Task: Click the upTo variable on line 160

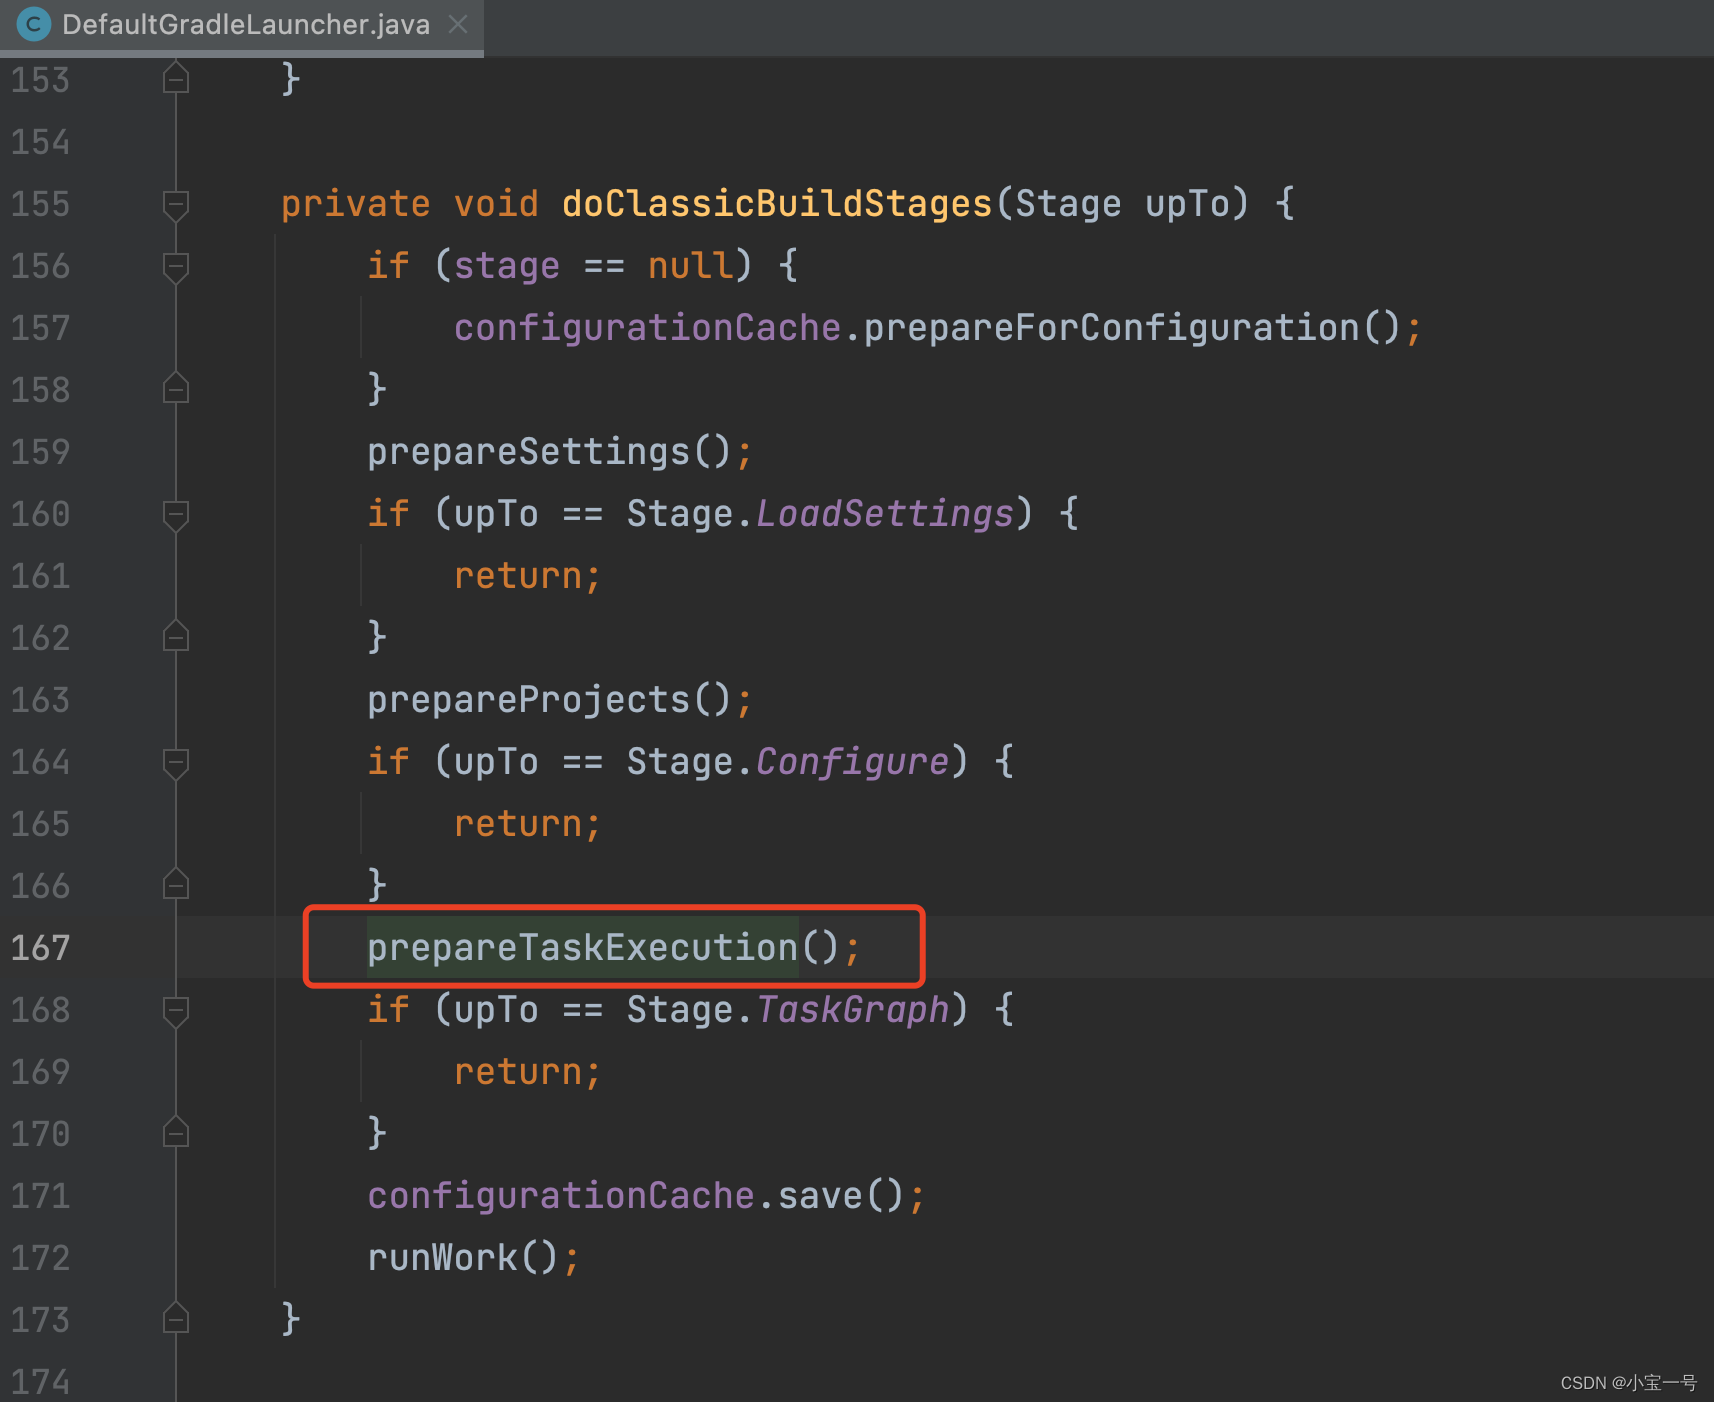Action: [x=496, y=513]
